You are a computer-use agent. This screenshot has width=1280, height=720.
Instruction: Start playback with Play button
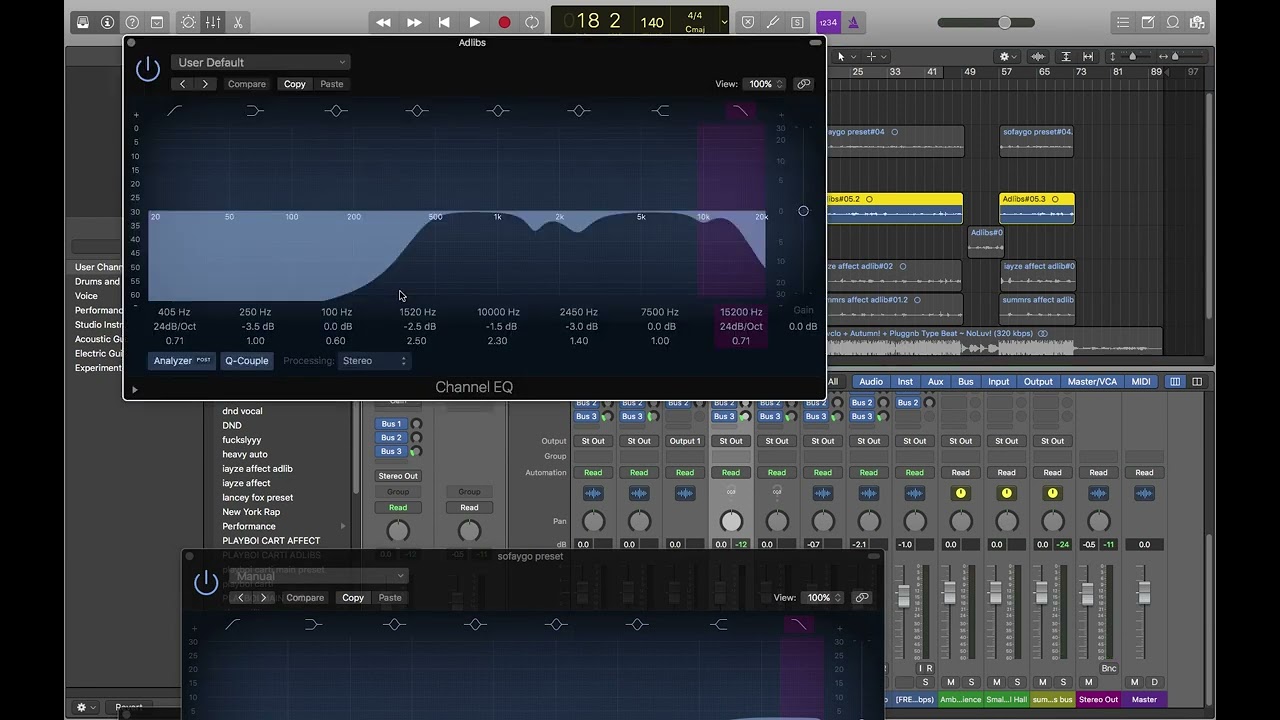tap(474, 22)
